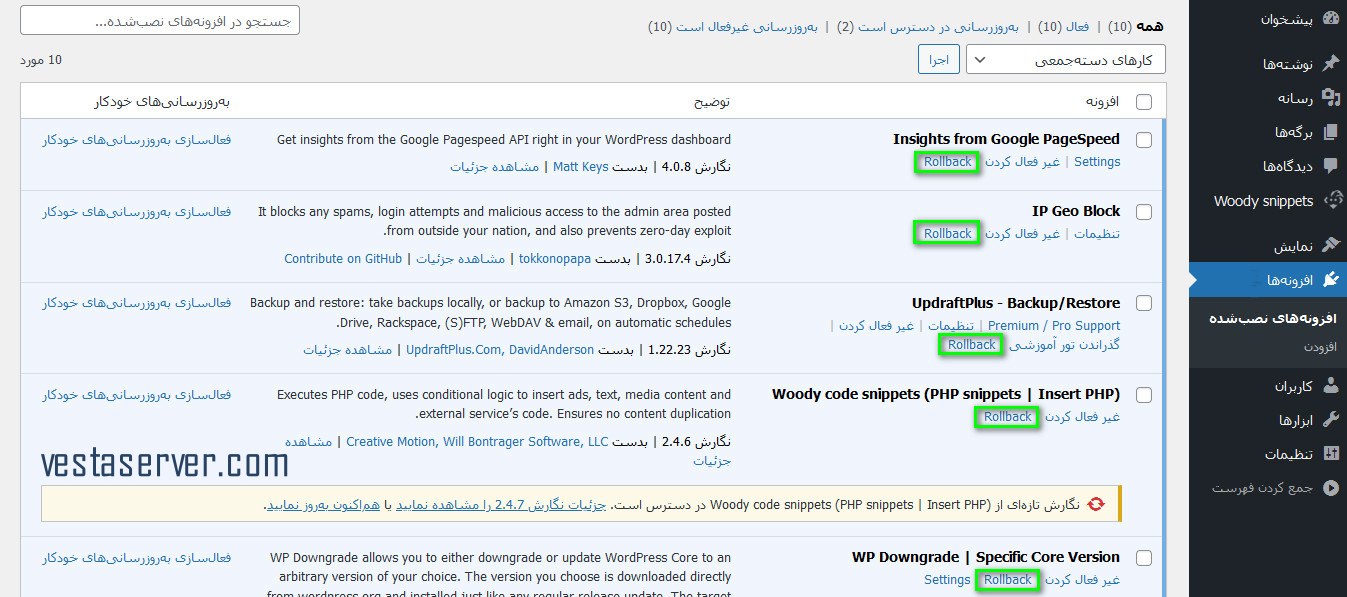Show all plugins via همه (10) filter
This screenshot has width=1347, height=597.
pyautogui.click(x=1135, y=27)
